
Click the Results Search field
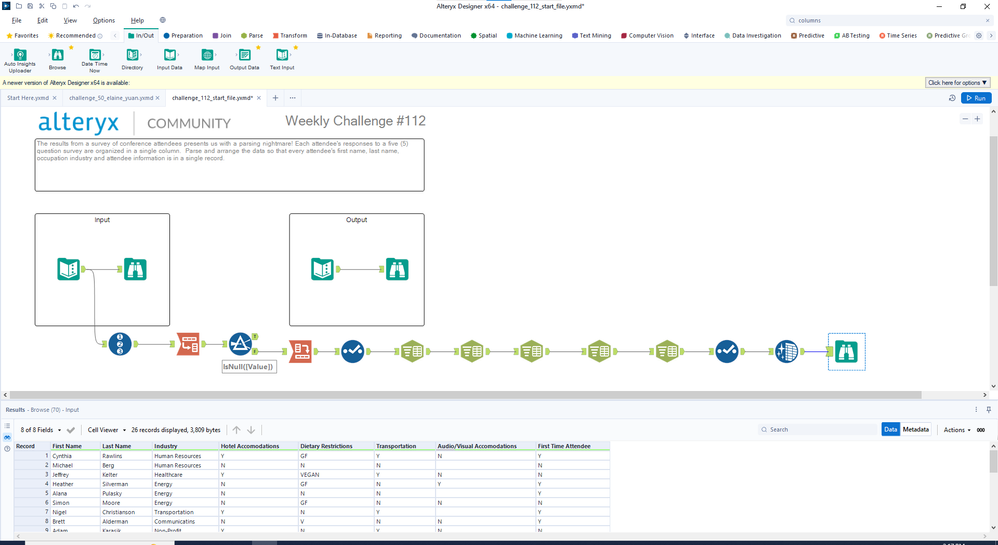click(x=817, y=430)
